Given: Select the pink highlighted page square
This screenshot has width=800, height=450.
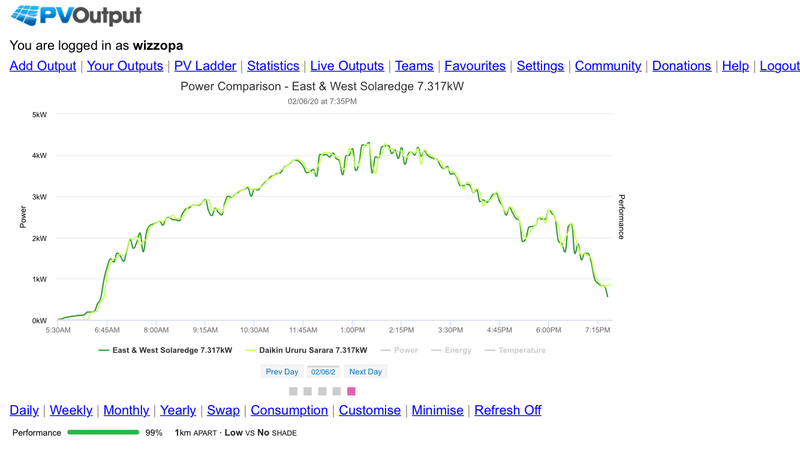Looking at the screenshot, I should click(351, 391).
